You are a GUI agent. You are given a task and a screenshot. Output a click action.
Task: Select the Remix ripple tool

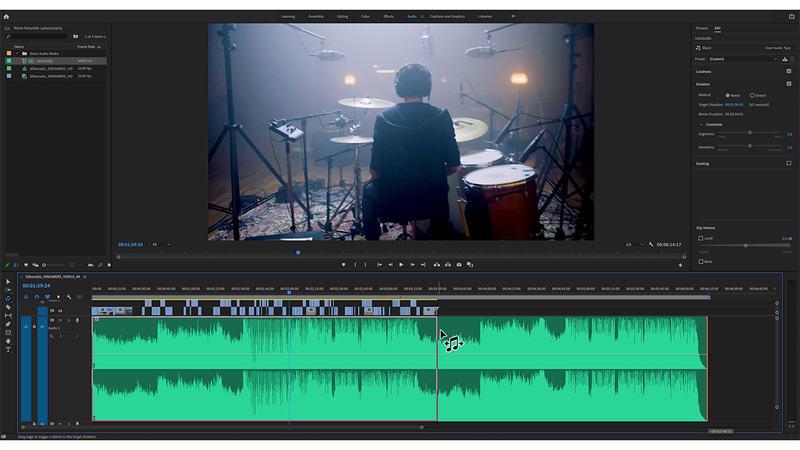[8, 298]
